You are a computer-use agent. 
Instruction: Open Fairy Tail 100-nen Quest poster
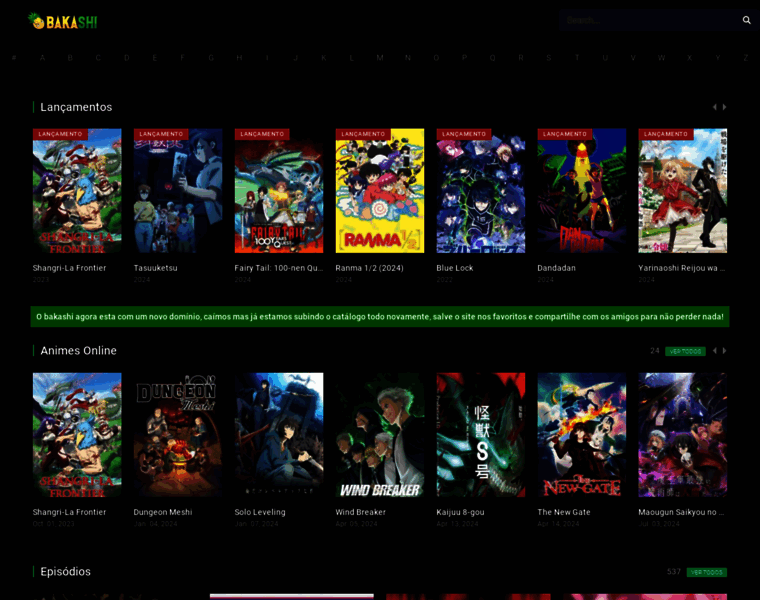[279, 190]
